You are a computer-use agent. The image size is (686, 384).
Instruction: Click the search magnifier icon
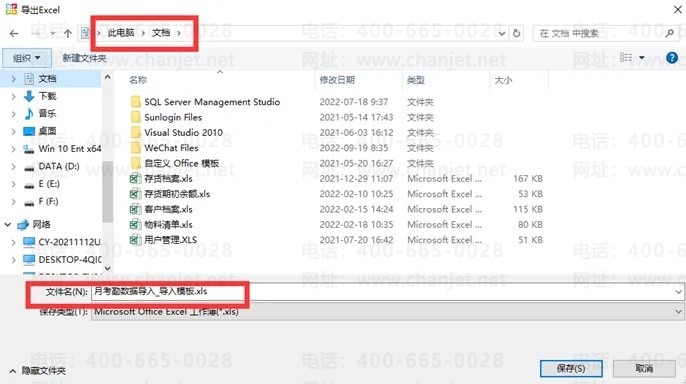[x=669, y=33]
